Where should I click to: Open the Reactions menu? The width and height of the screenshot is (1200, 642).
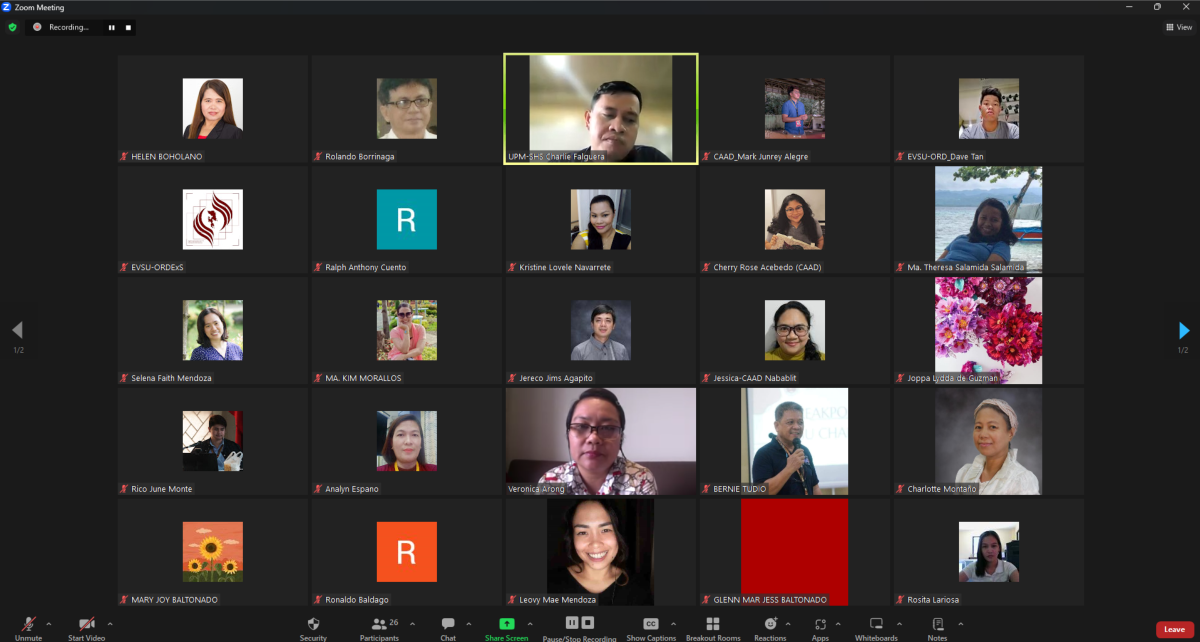tap(770, 624)
